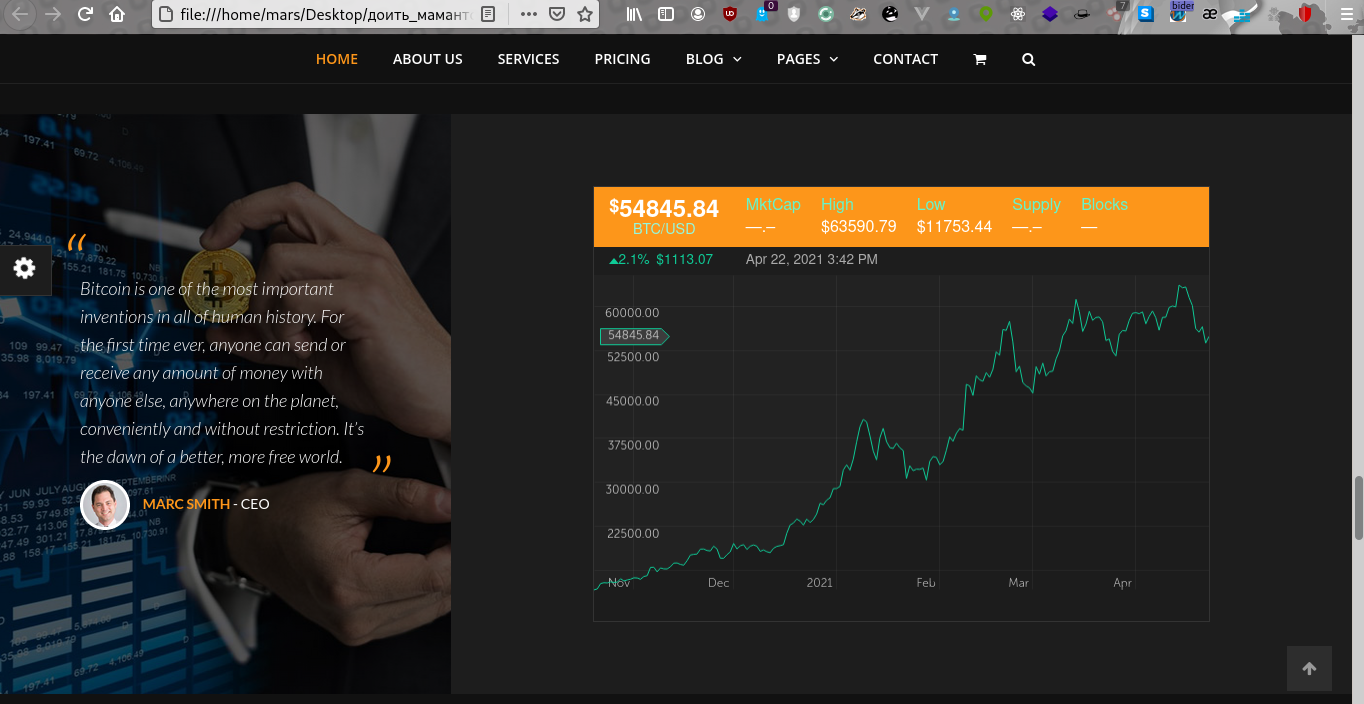Open Ghostery extension with 0 badge
This screenshot has width=1364, height=704.
(765, 12)
